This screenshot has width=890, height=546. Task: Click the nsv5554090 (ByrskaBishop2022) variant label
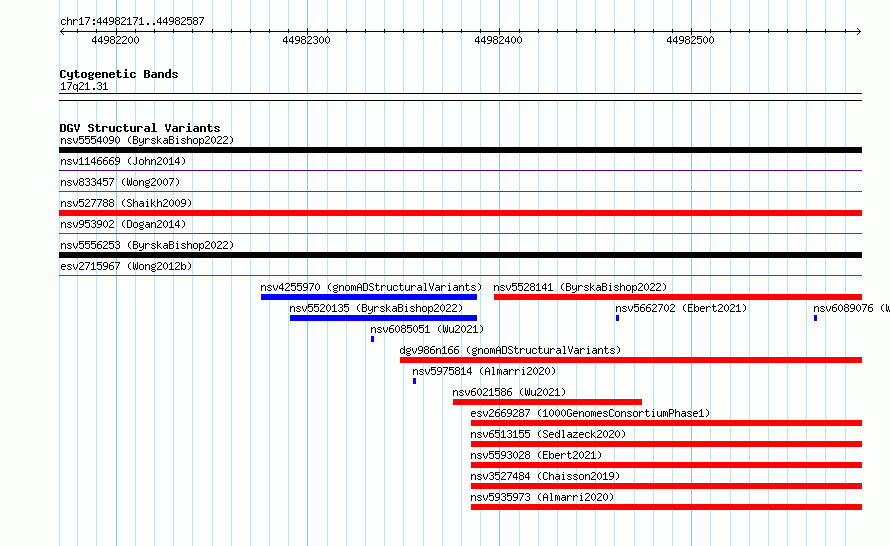(x=147, y=140)
